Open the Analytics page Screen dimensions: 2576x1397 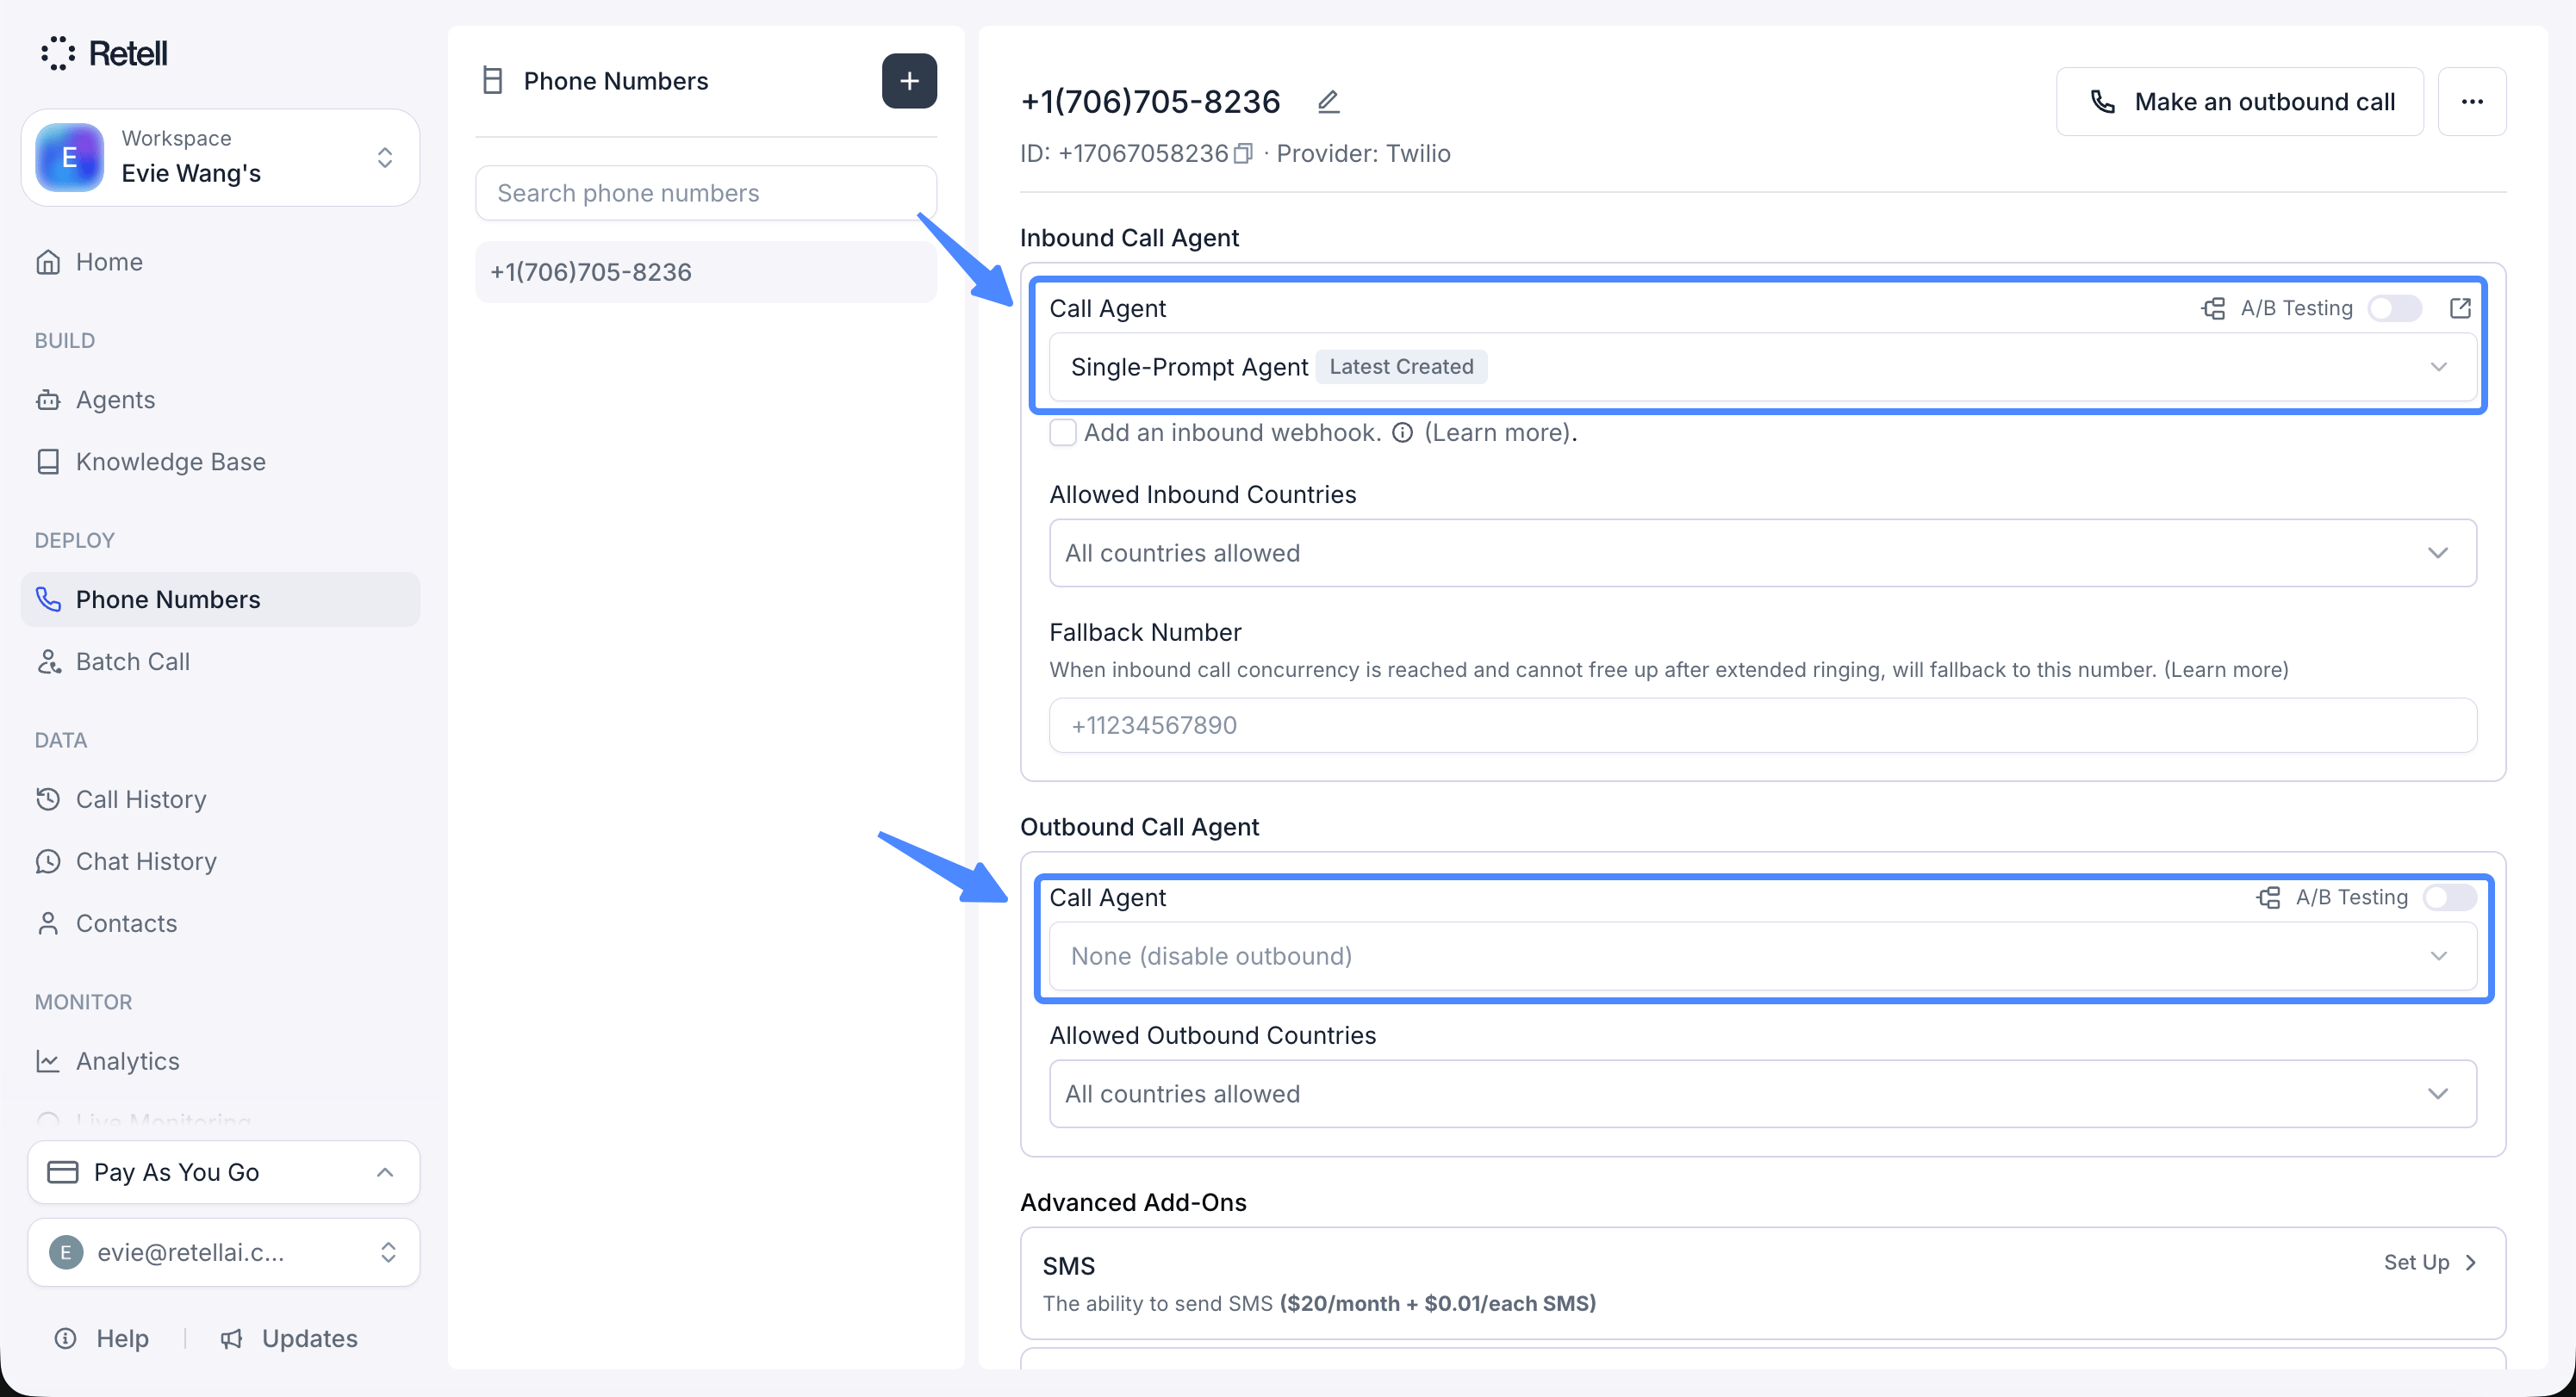click(x=220, y=1061)
